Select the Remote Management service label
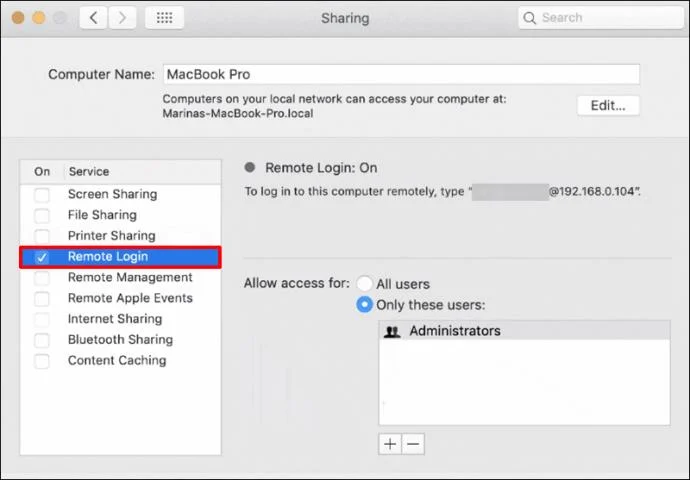Viewport: 690px width, 480px height. coord(130,277)
